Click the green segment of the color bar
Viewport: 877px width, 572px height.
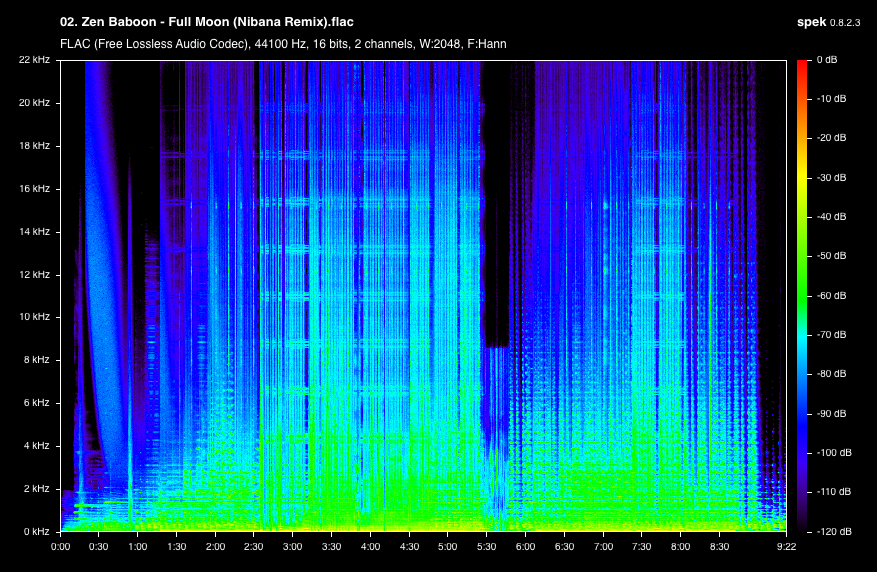tap(802, 274)
